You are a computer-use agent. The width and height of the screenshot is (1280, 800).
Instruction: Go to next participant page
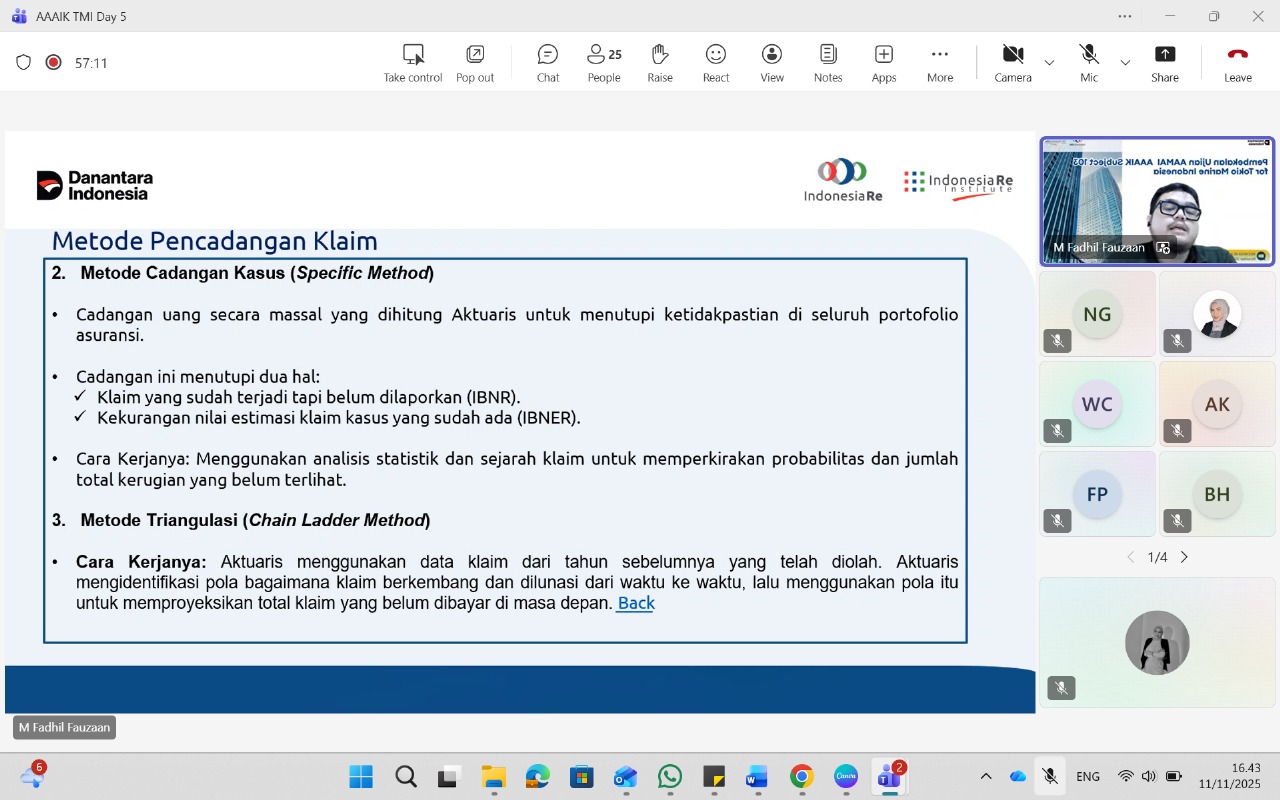coord(1184,557)
